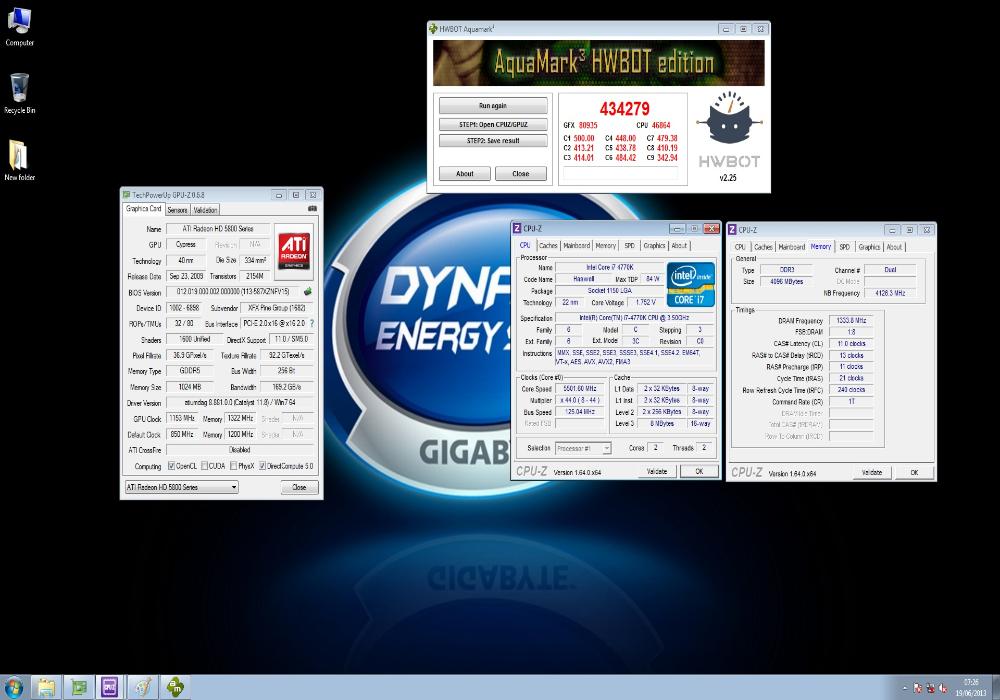Open the About tab in right CPU-Z
The width and height of the screenshot is (1000, 700).
tap(894, 247)
